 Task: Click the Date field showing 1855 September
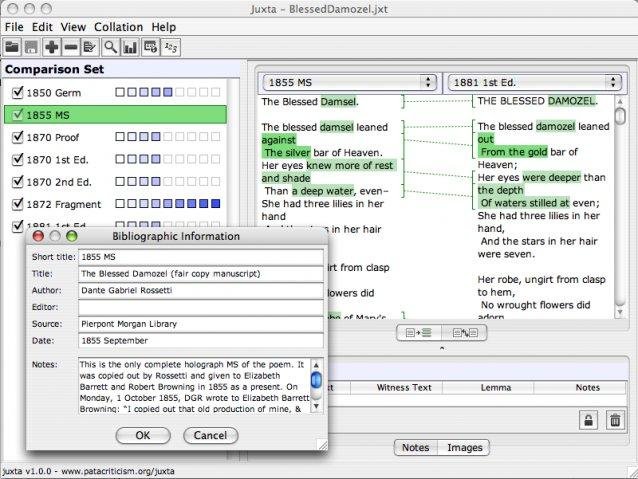coord(201,341)
